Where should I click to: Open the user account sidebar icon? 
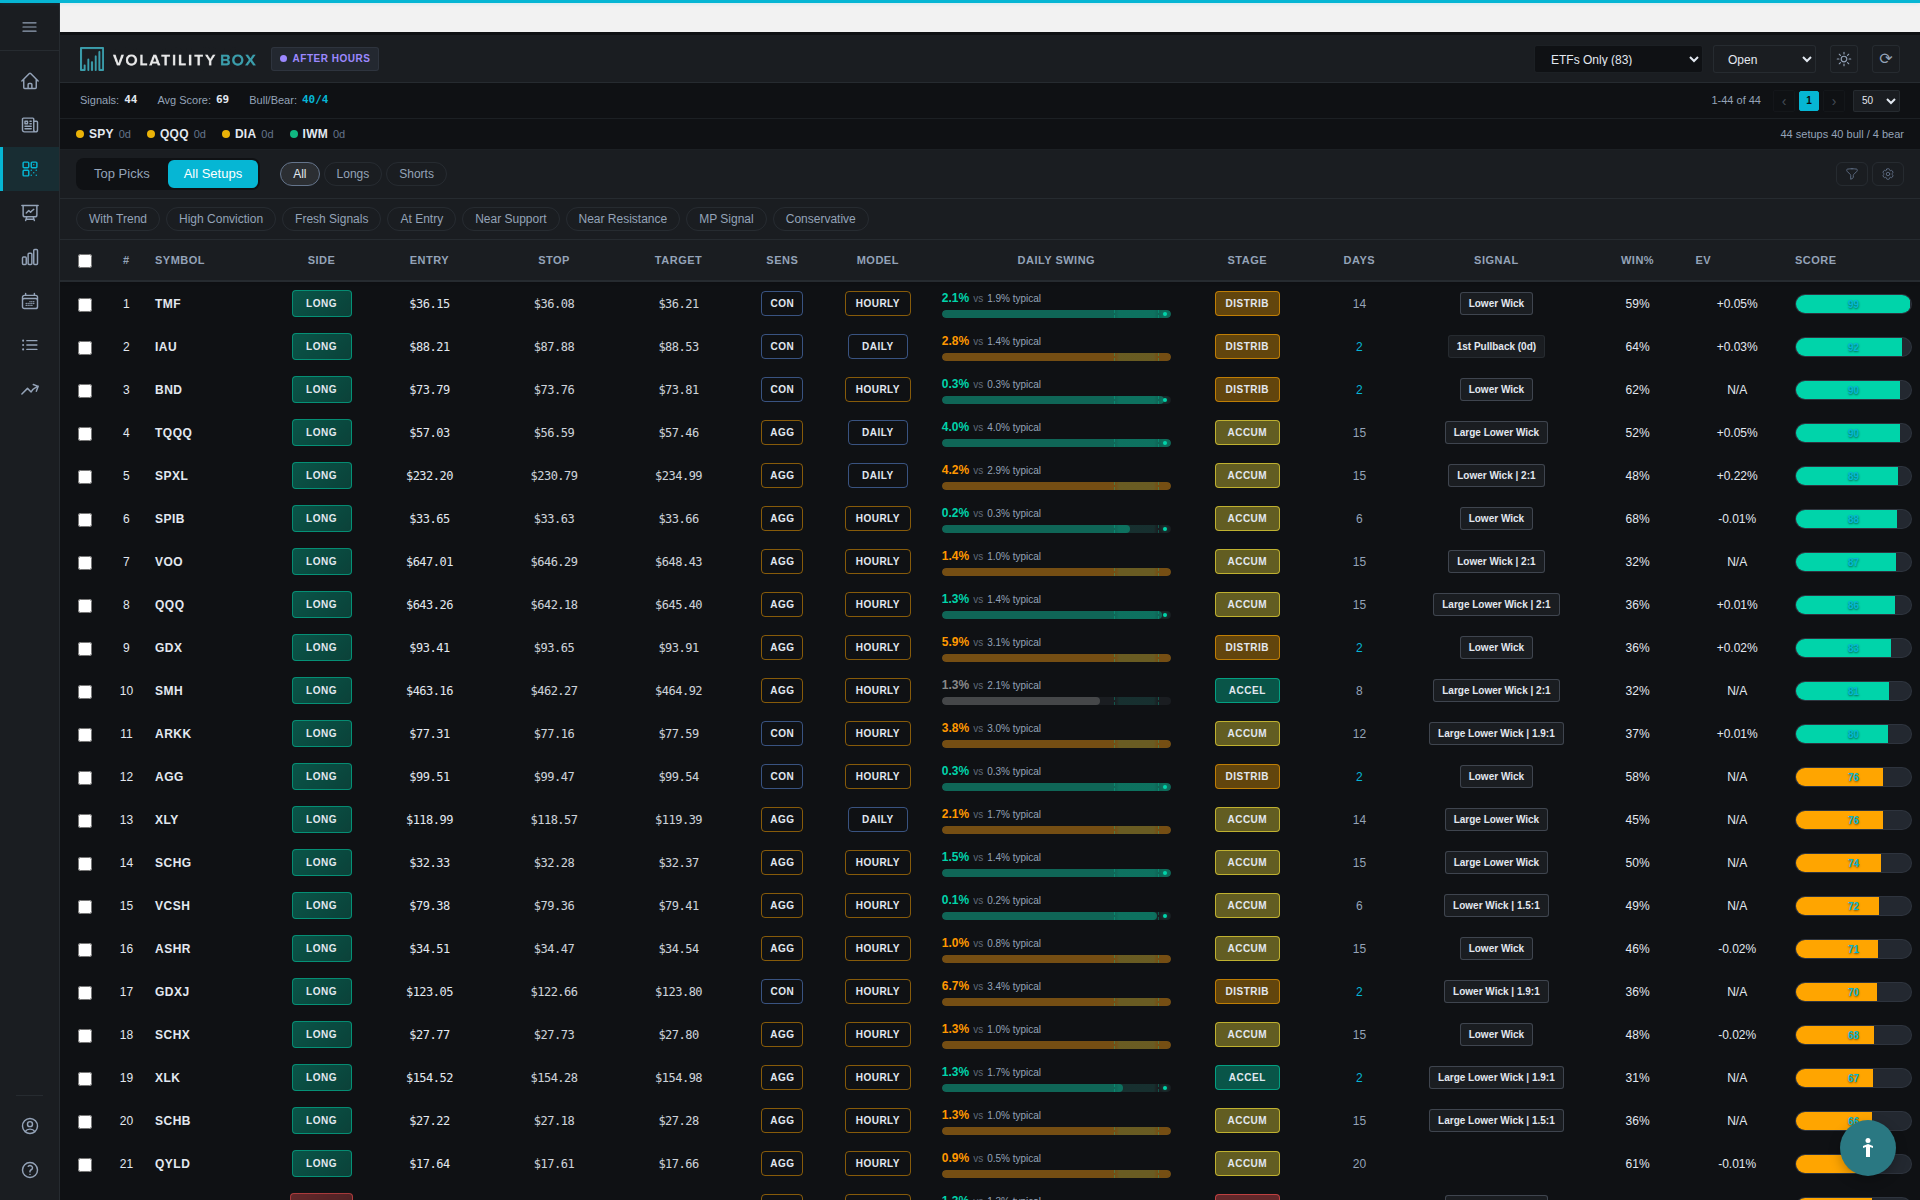[30, 1126]
